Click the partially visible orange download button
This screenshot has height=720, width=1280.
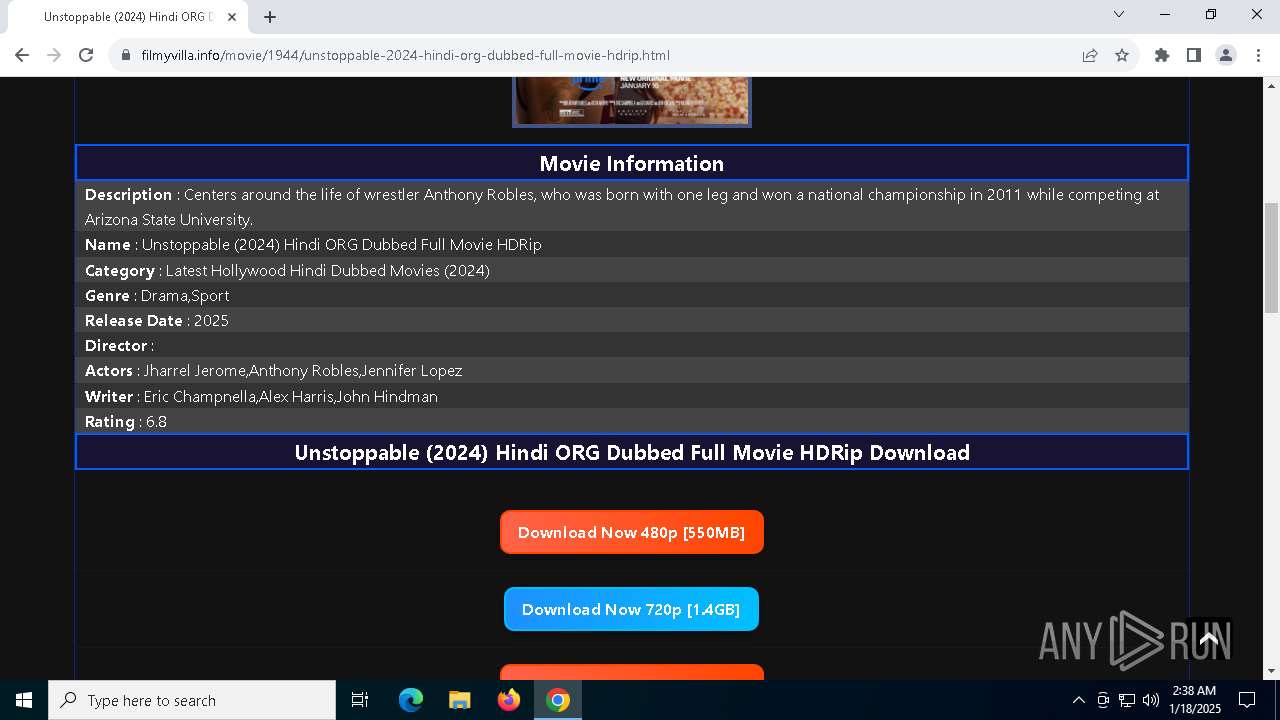click(x=632, y=672)
